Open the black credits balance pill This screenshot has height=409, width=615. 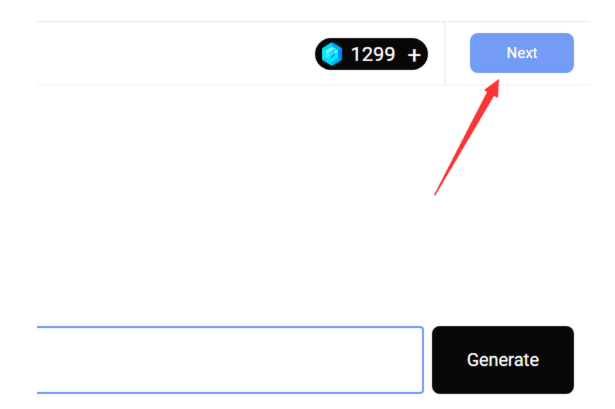coord(371,55)
